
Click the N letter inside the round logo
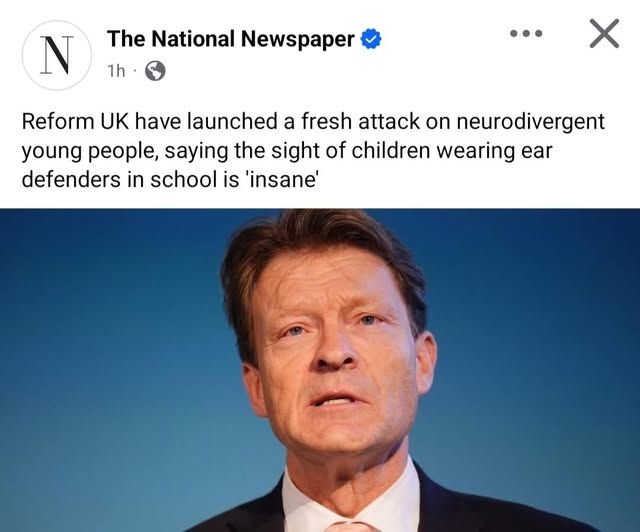(57, 56)
